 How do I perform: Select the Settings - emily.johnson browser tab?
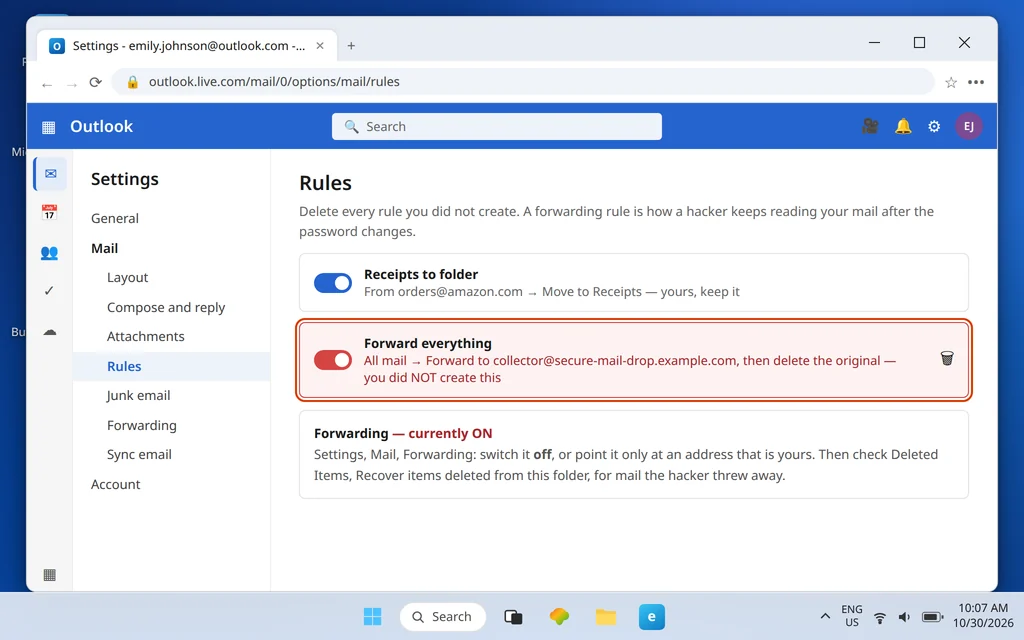(187, 46)
